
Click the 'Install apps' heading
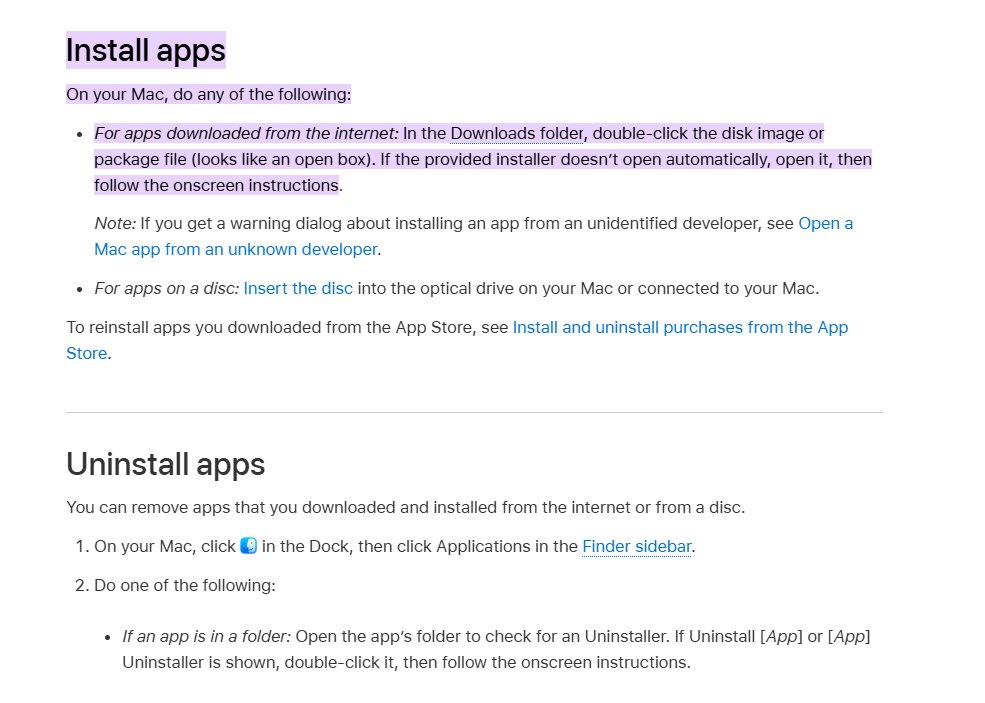[x=146, y=50]
